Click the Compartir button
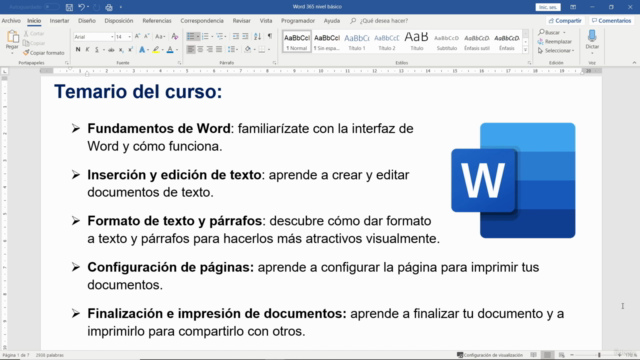 pos(565,21)
